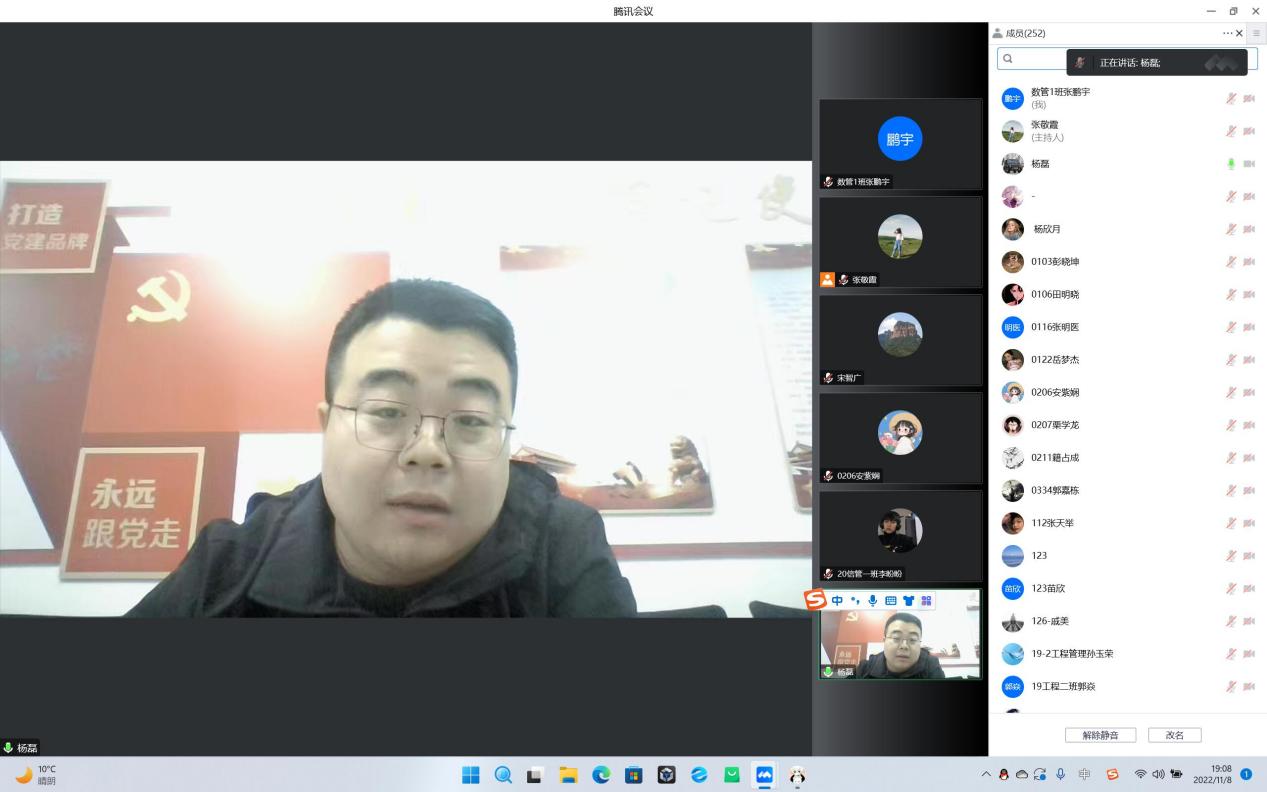This screenshot has height=792, width=1267.
Task: Open the Sogou skin (shirt) icon
Action: point(908,601)
